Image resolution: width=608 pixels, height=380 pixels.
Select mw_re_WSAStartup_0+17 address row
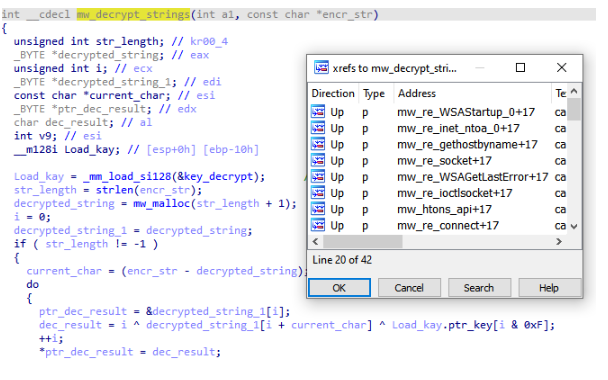(x=466, y=112)
